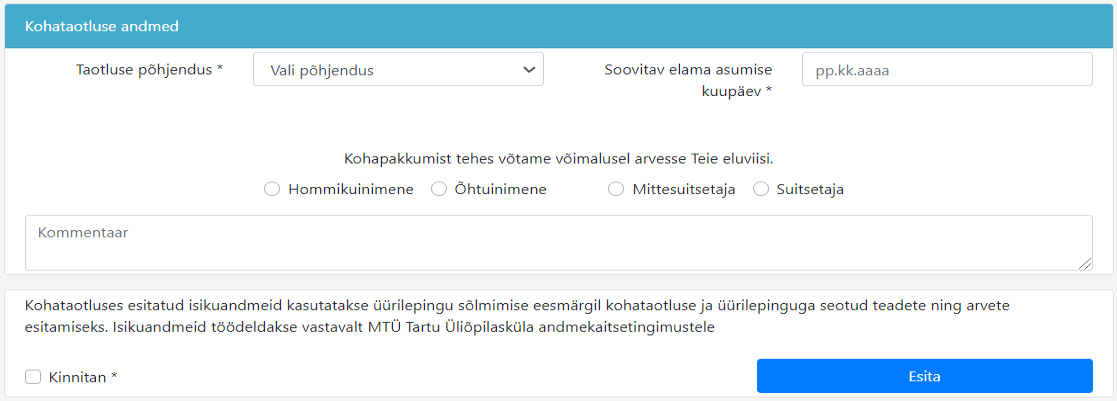Click the Soovitav elama asumise kuupäev label
1117x401 pixels.
click(688, 80)
